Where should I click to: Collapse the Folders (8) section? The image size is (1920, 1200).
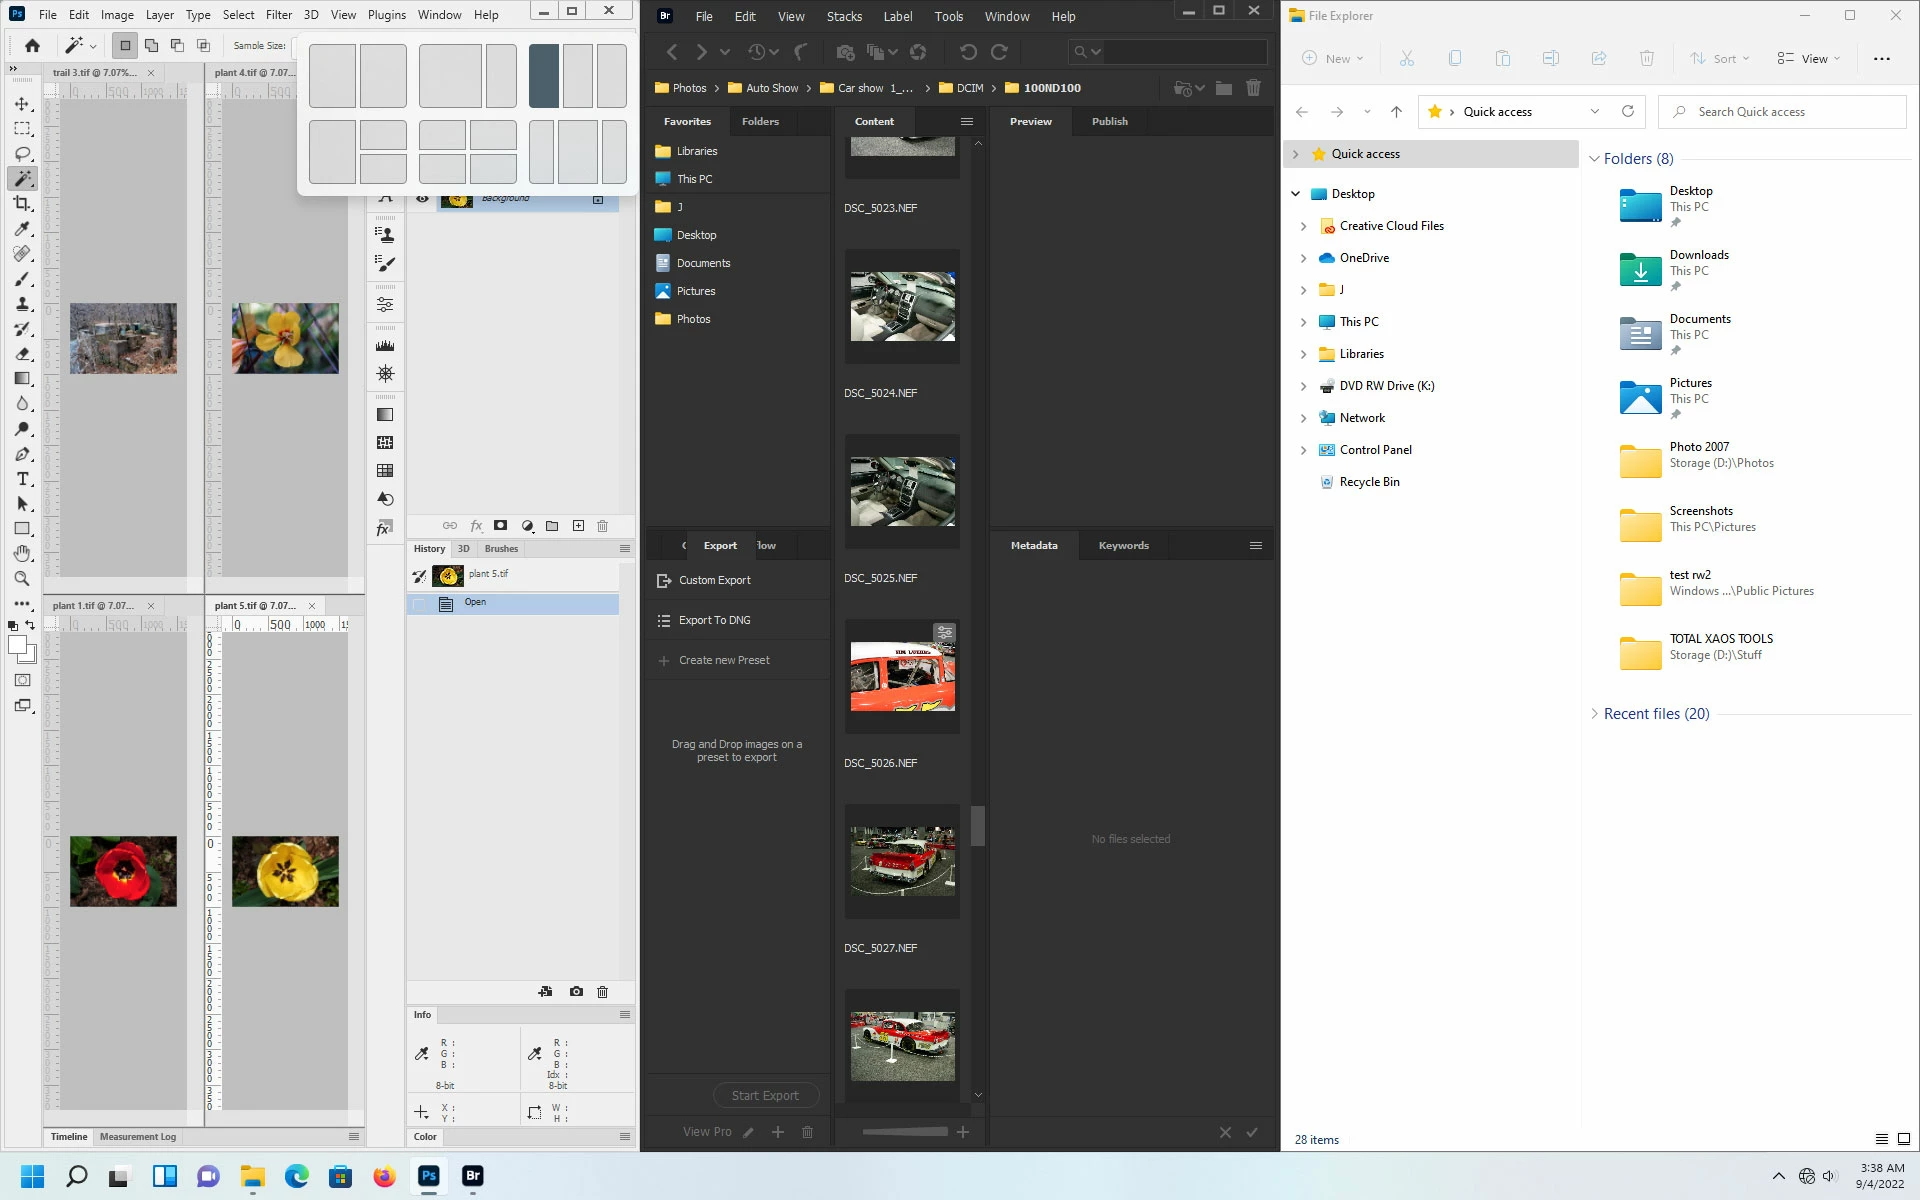click(x=1594, y=159)
